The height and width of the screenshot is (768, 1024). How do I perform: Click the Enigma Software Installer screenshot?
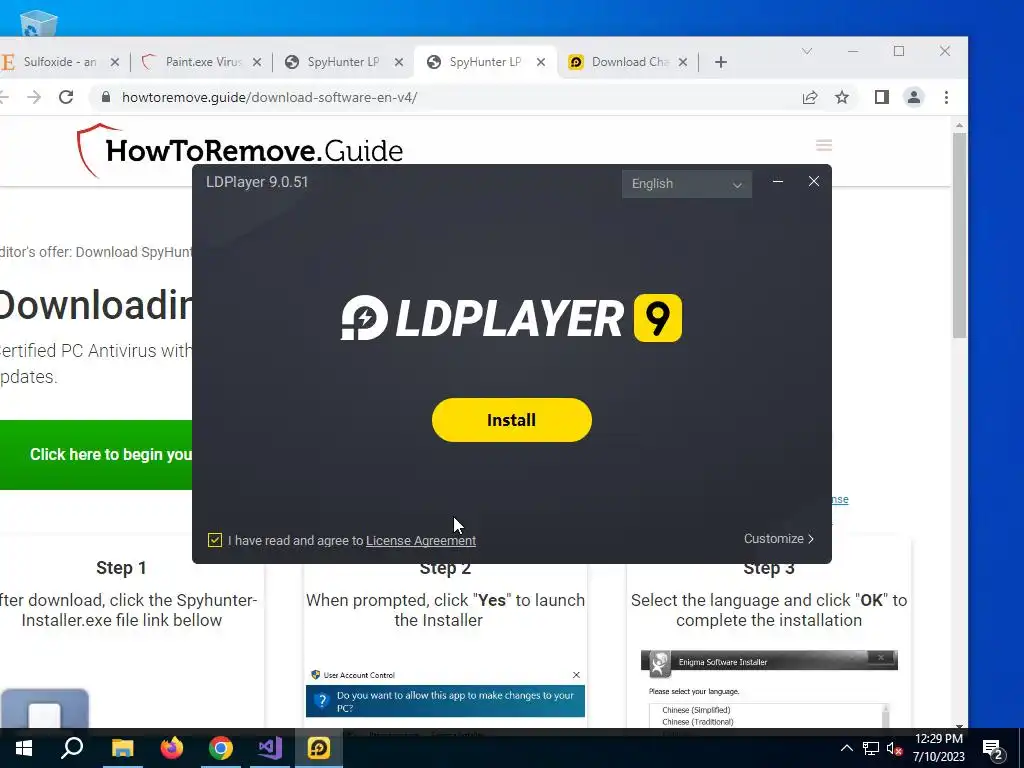769,688
